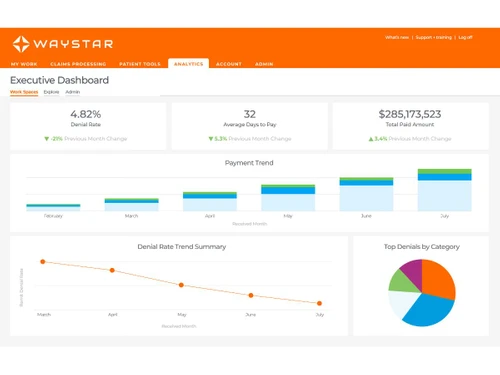Open the My Work menu
This screenshot has width=500, height=375.
point(24,64)
